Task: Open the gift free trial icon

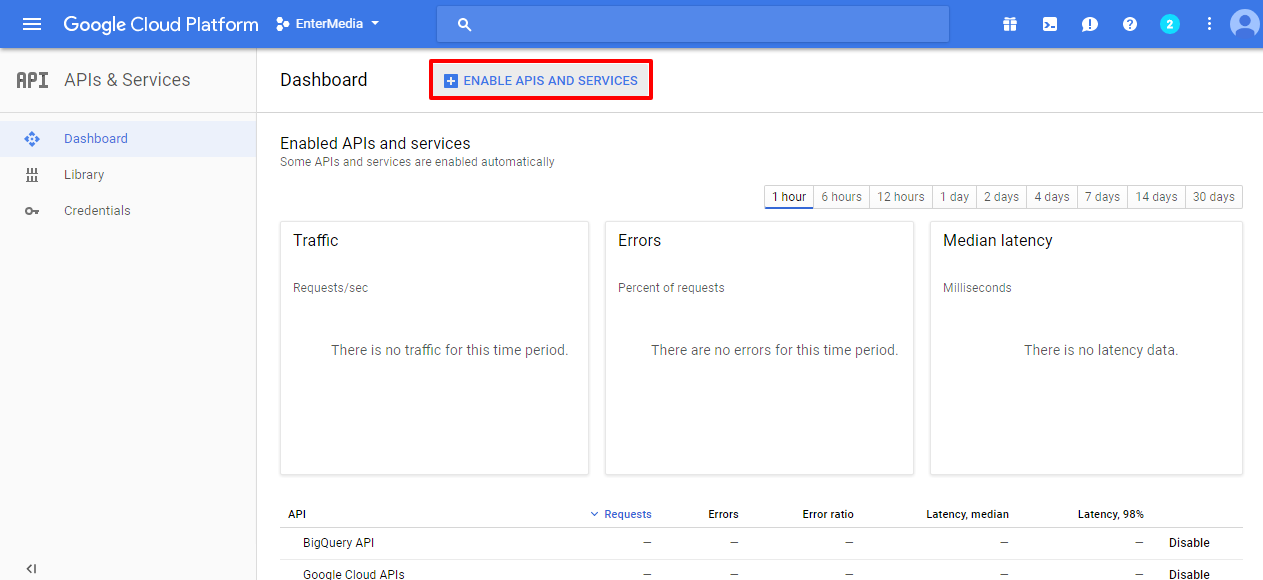Action: pyautogui.click(x=1010, y=24)
